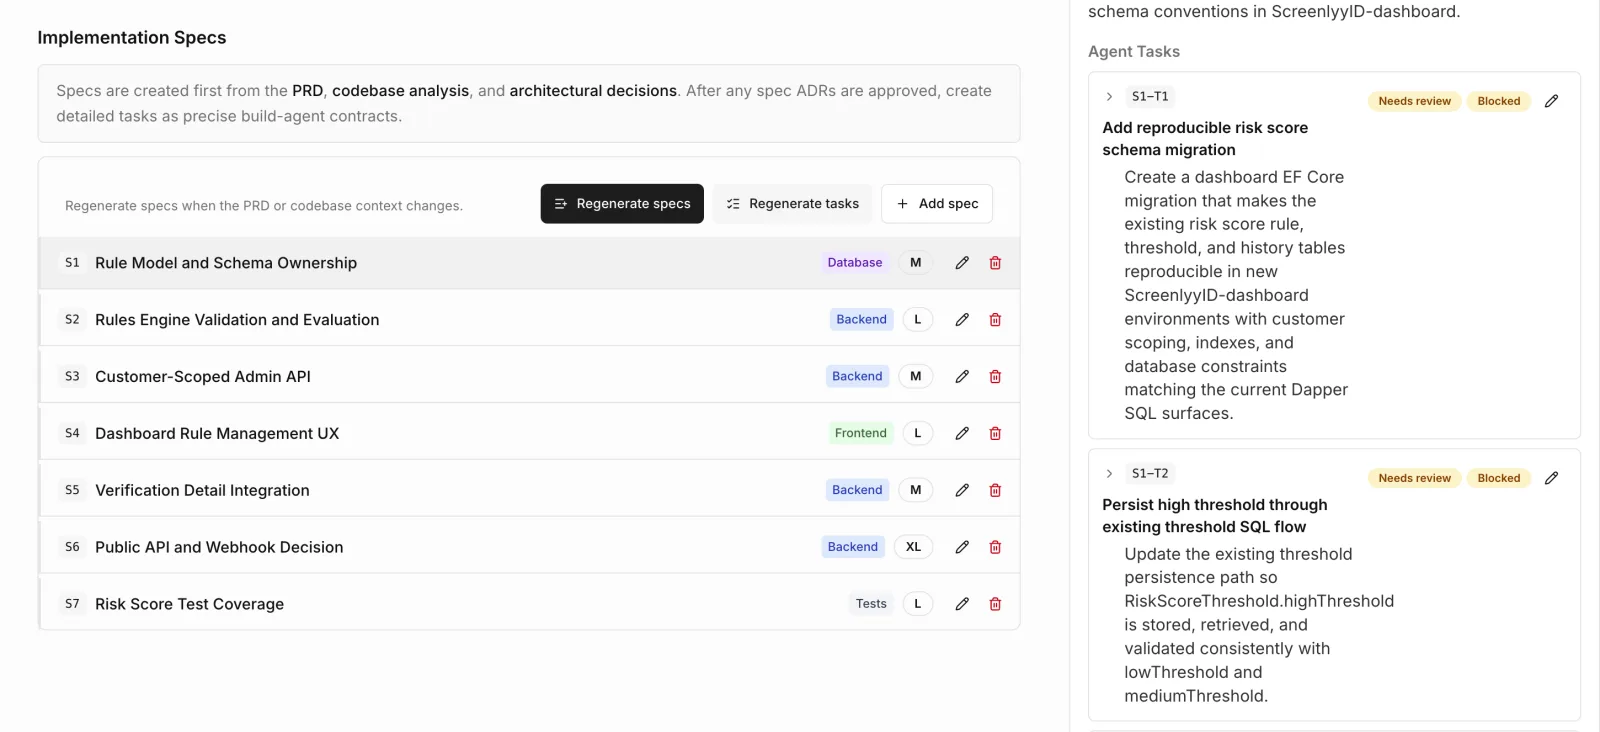Viewport: 1600px width, 732px height.
Task: Click the Backend tag on S6 row
Action: click(853, 547)
